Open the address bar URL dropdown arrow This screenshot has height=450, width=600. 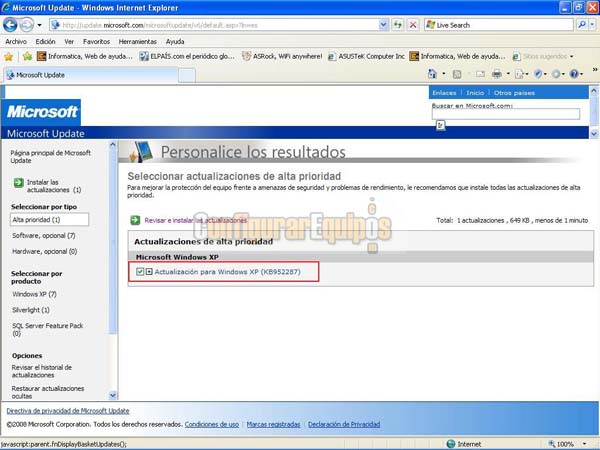[383, 25]
